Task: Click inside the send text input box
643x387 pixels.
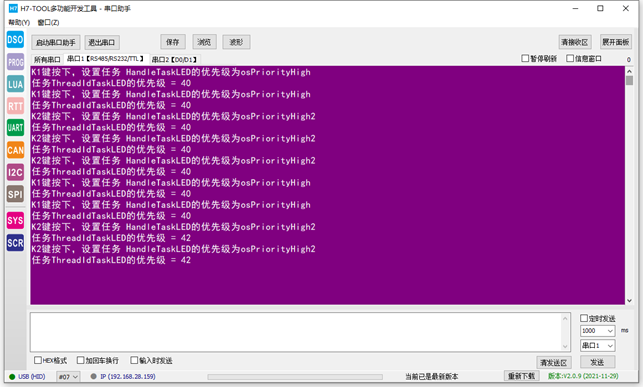Action: (296, 332)
